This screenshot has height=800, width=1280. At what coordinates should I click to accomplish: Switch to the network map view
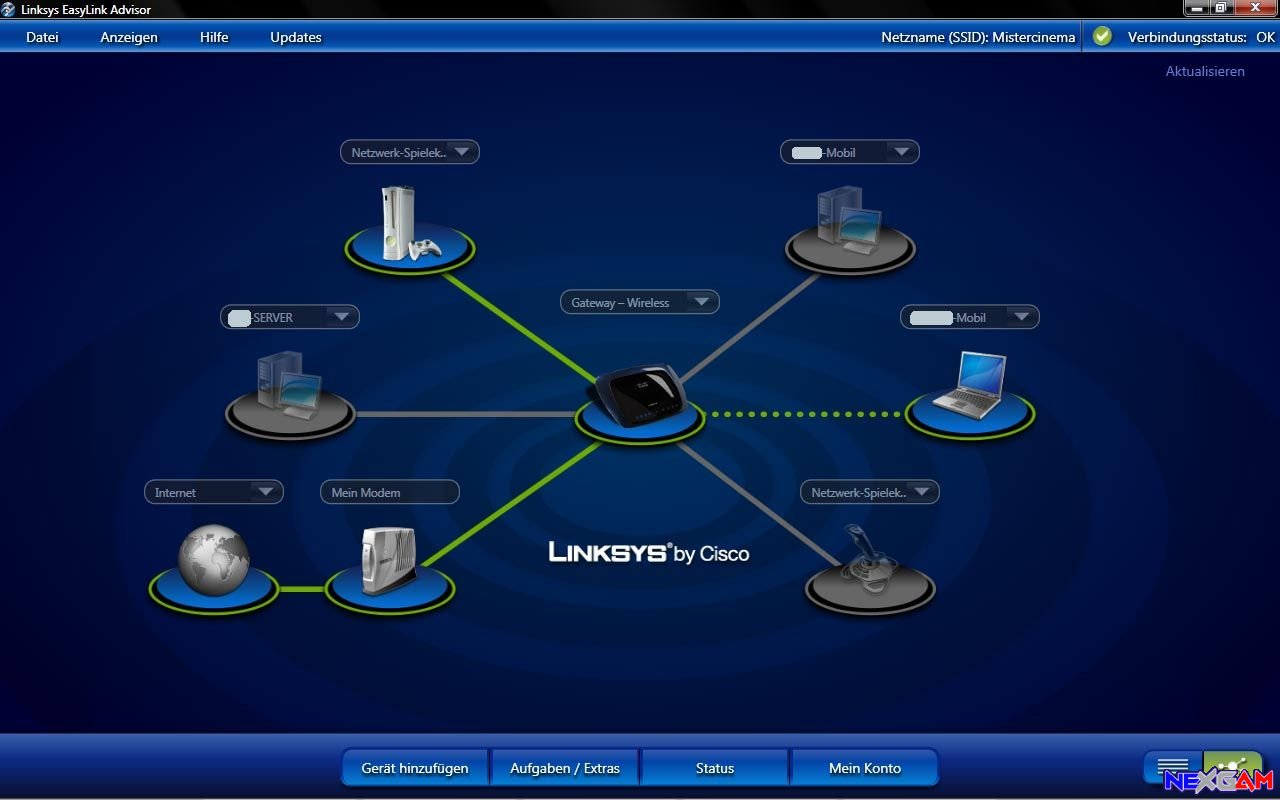pos(1233,767)
